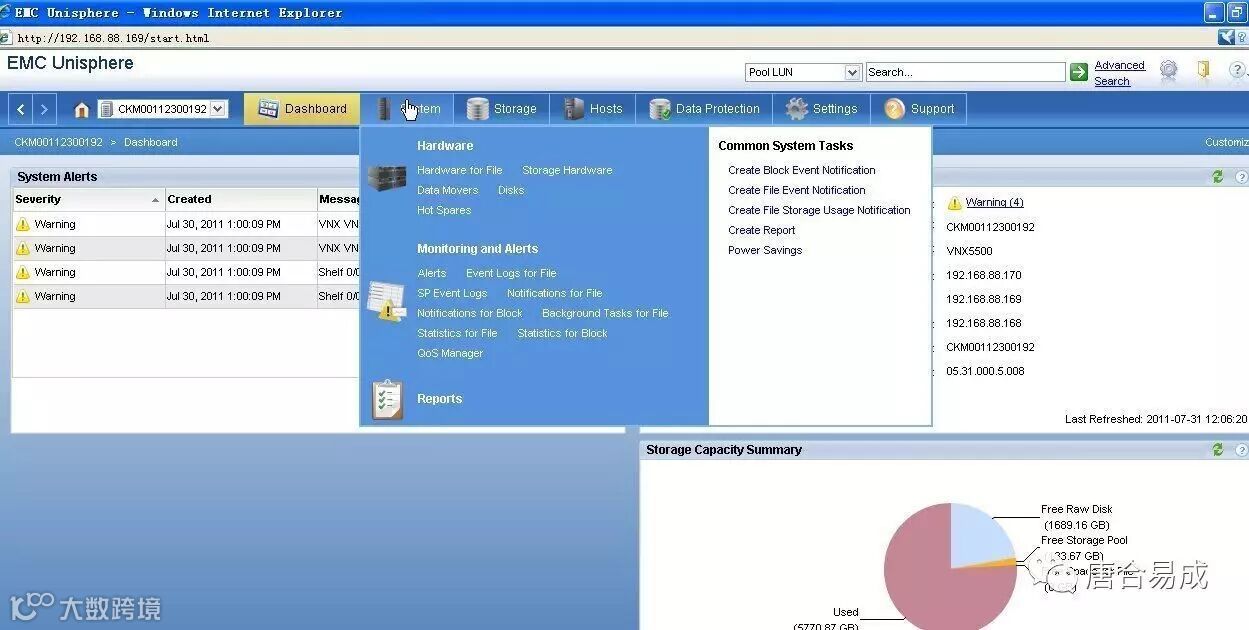Open Statistics for File
This screenshot has width=1249, height=630.
point(457,333)
